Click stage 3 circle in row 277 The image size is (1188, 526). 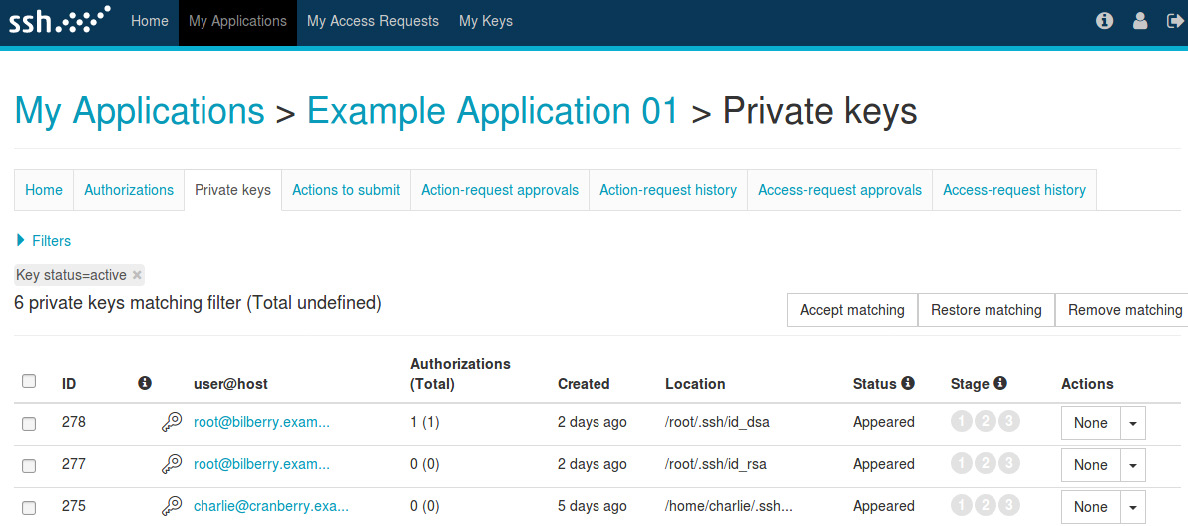[1008, 463]
